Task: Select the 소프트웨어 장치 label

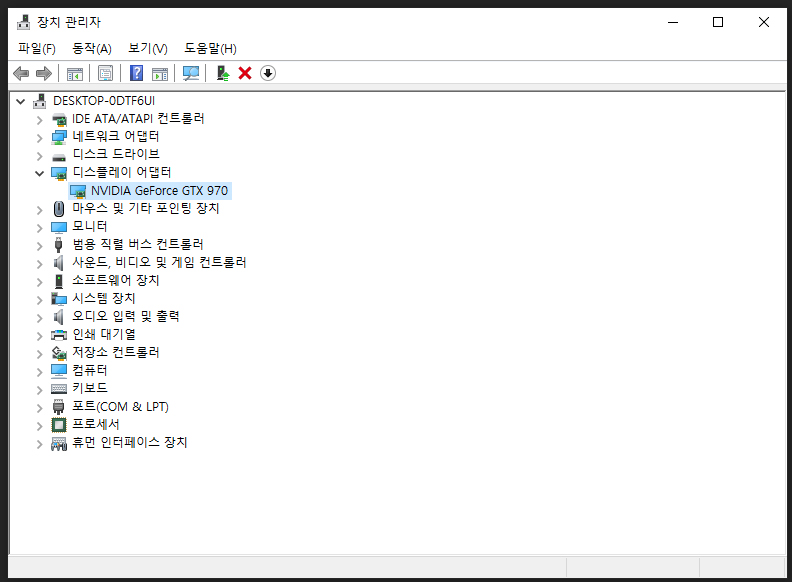Action: [x=116, y=280]
